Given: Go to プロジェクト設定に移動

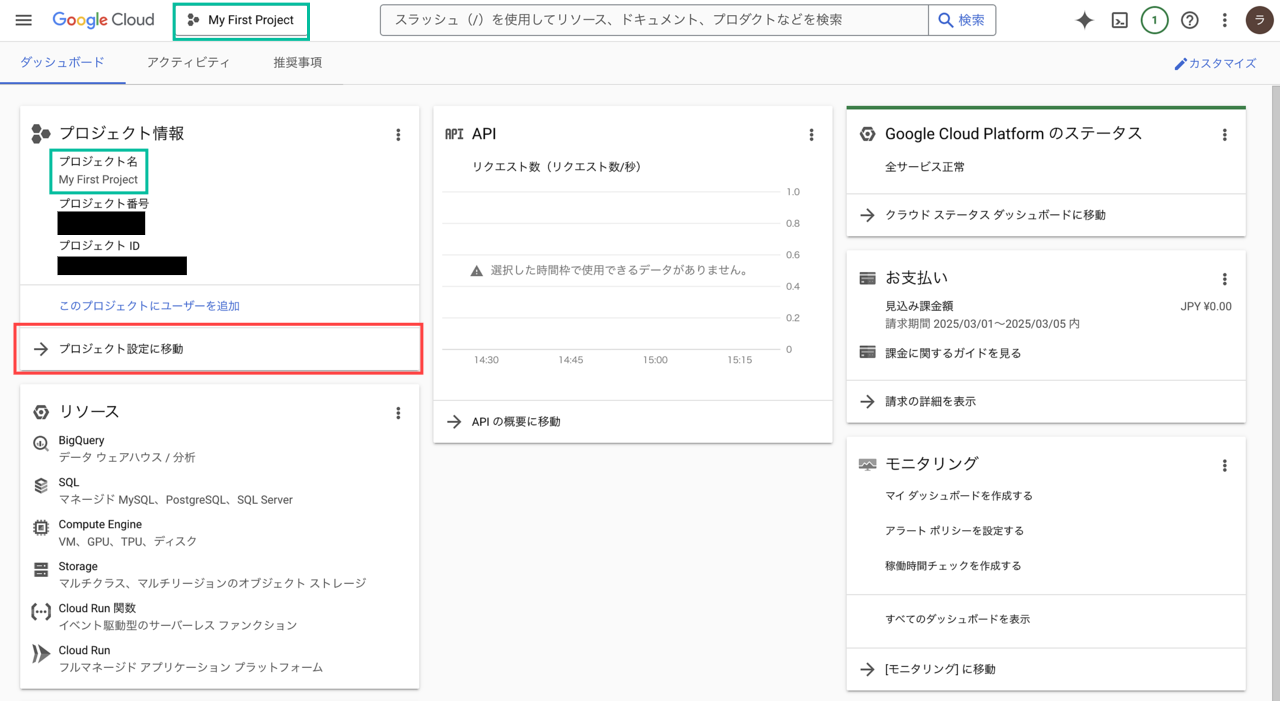Looking at the screenshot, I should pos(219,349).
